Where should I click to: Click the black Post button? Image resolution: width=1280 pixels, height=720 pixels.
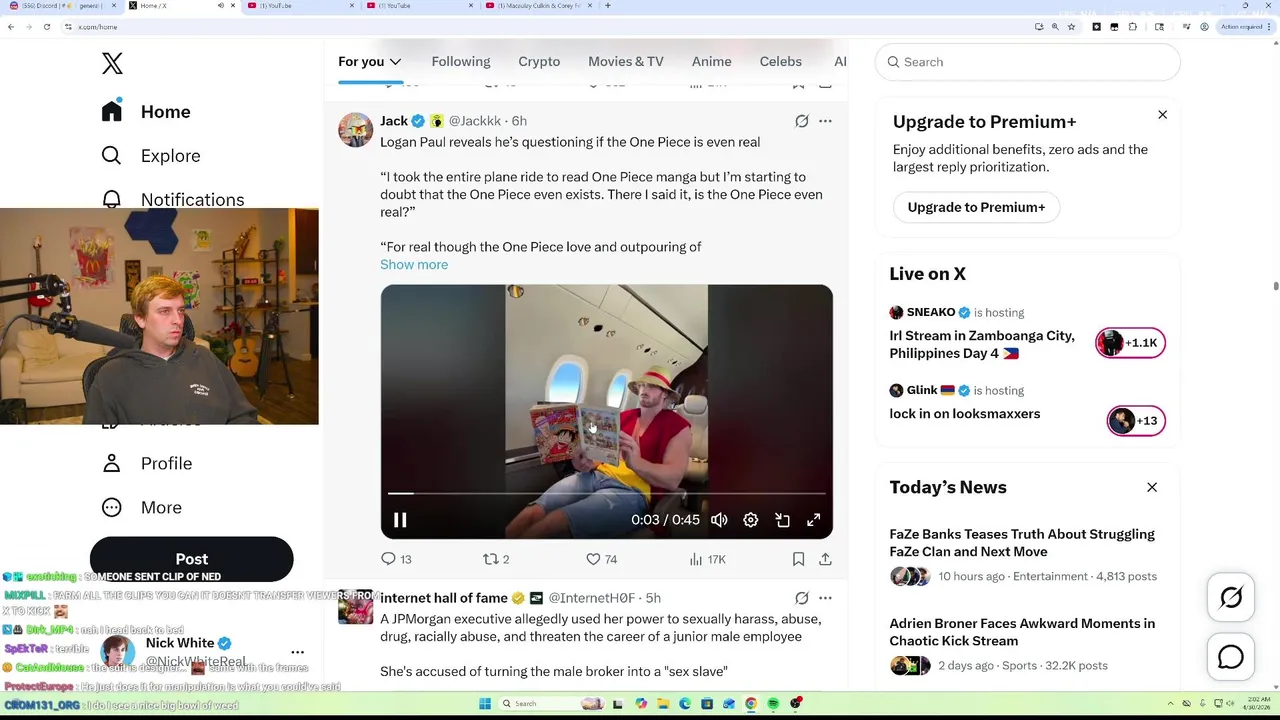pyautogui.click(x=191, y=559)
